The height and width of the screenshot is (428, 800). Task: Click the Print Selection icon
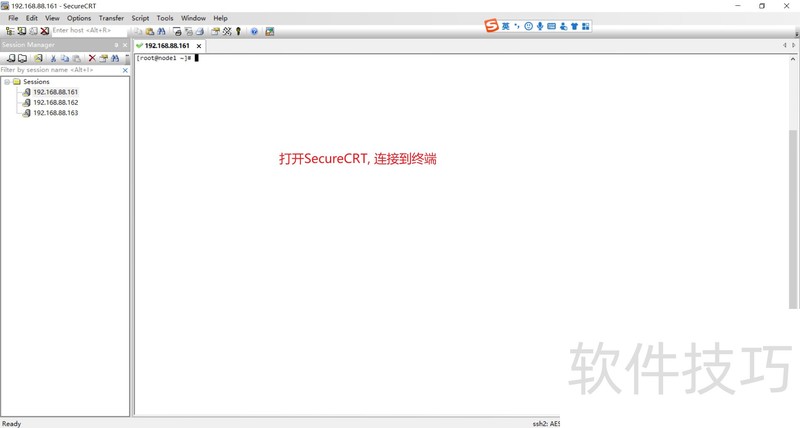(x=189, y=32)
